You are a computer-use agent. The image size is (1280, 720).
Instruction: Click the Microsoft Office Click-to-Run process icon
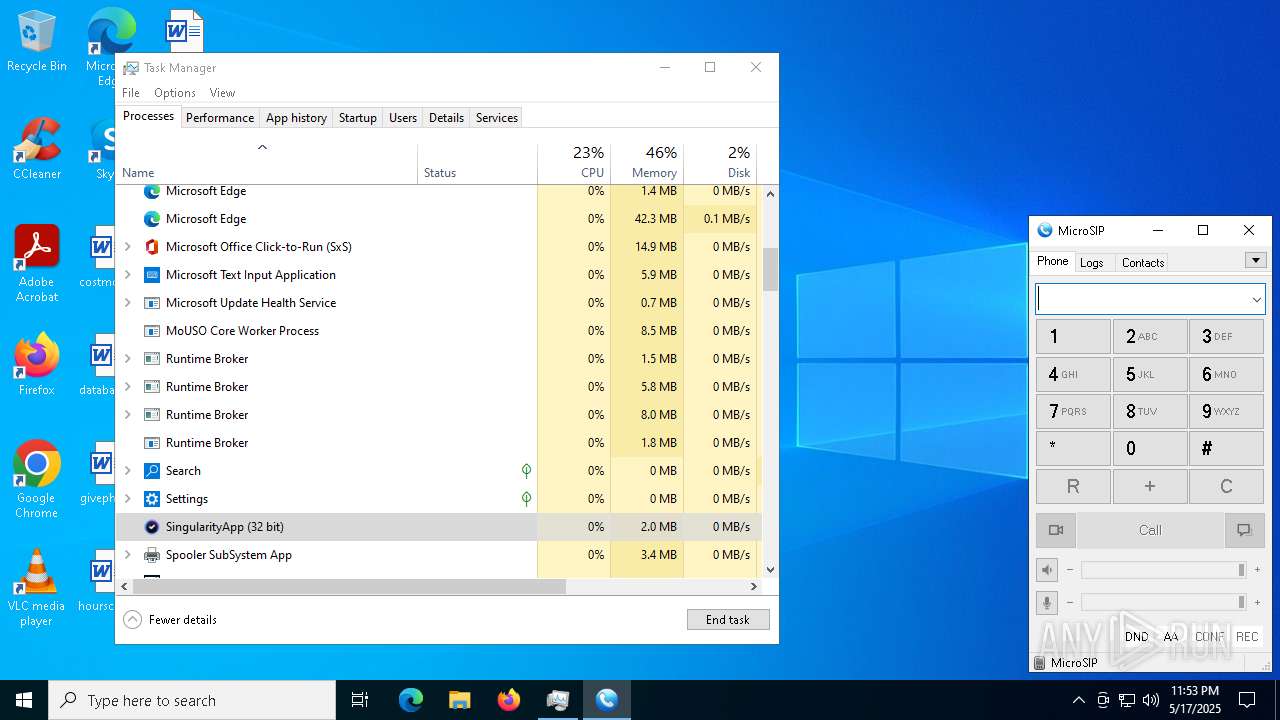point(152,247)
